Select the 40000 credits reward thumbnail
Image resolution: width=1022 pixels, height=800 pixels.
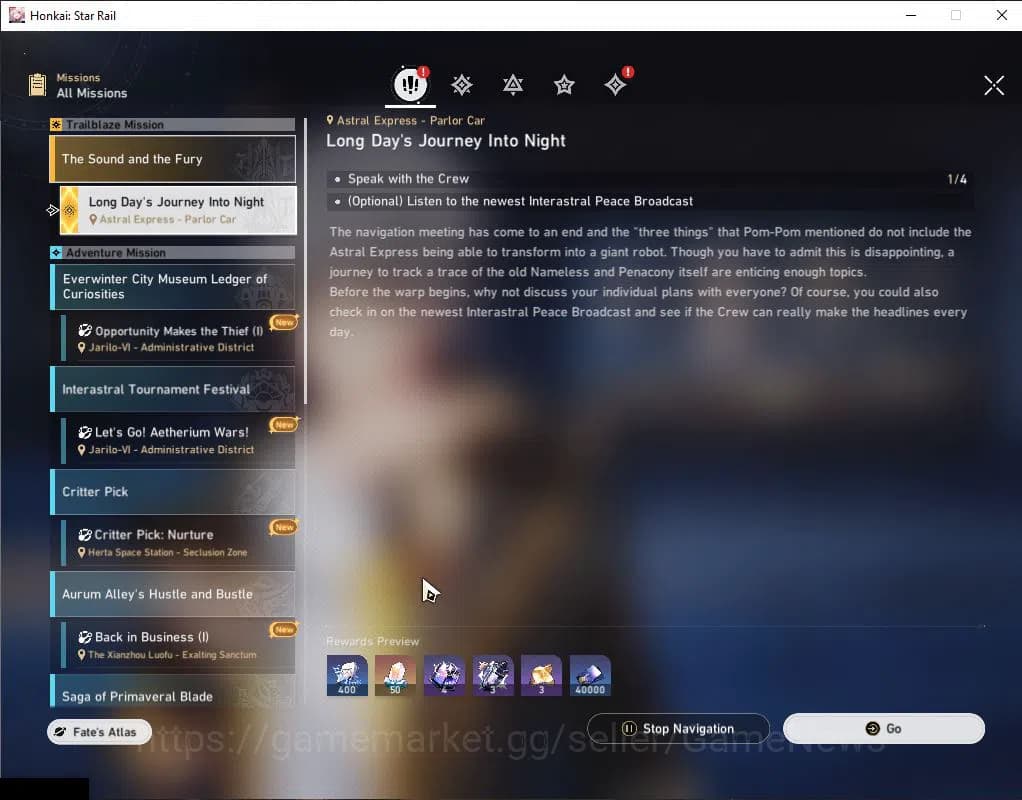coord(590,674)
